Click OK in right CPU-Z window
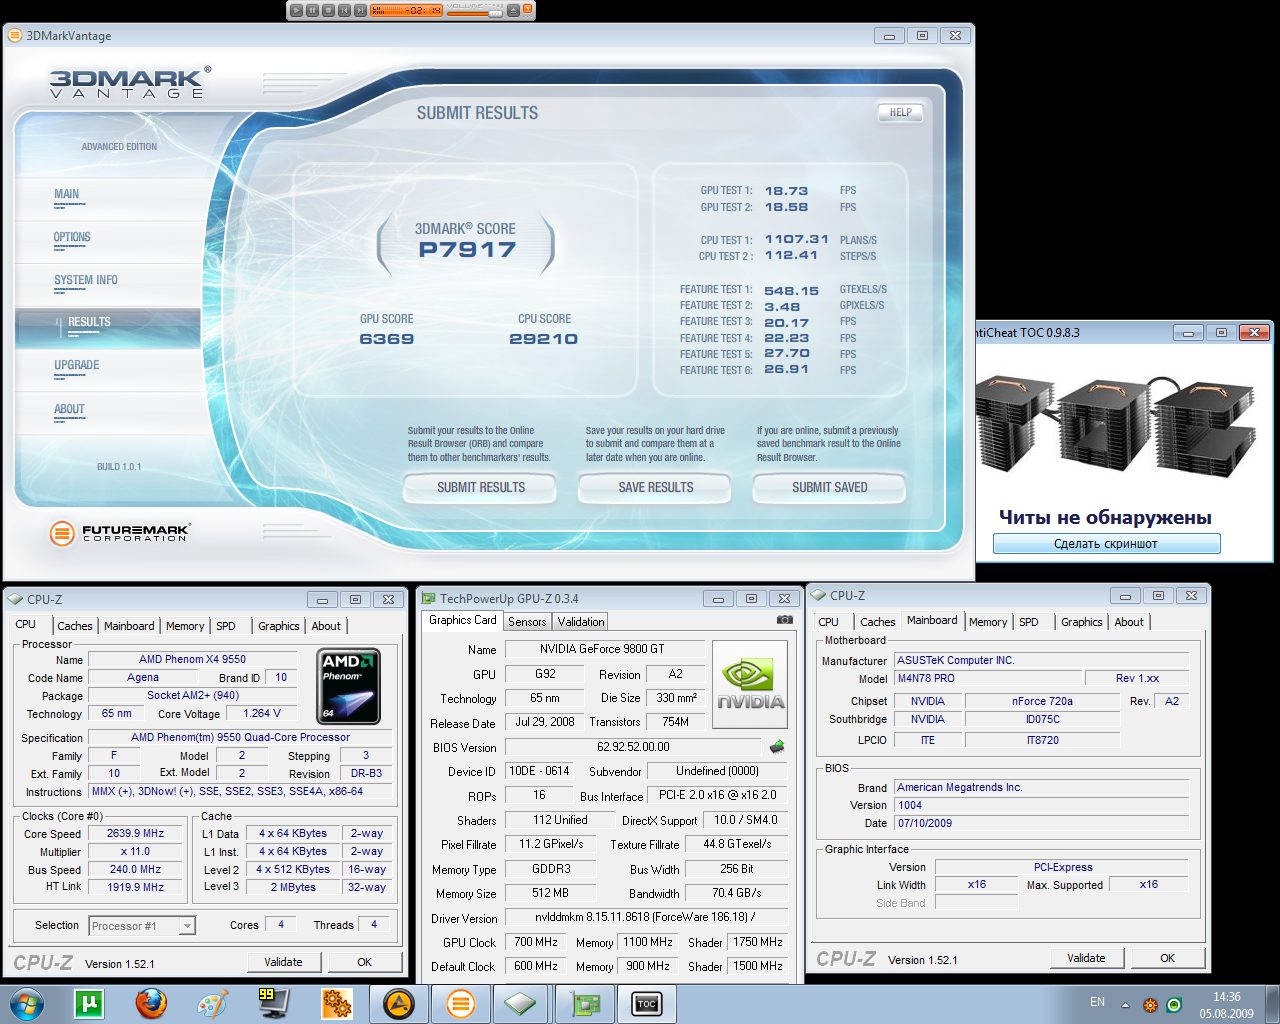The image size is (1280, 1024). tap(1168, 958)
